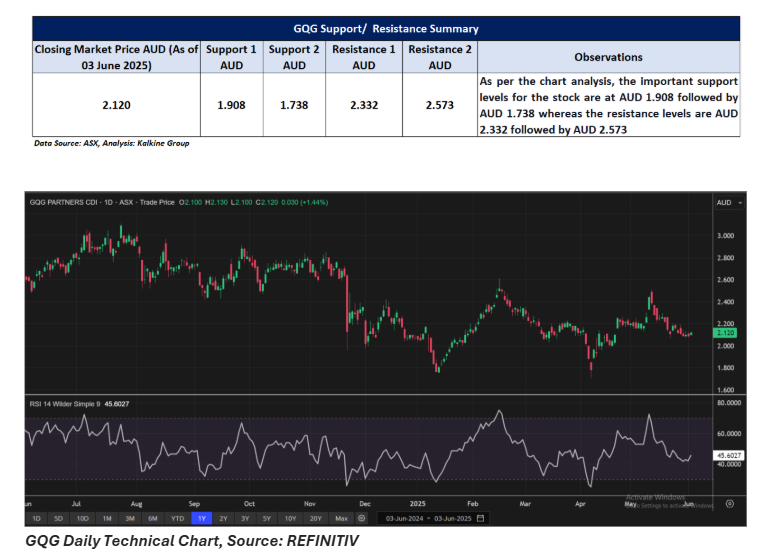Select the 2Y time range
764x555 pixels.
(x=224, y=518)
